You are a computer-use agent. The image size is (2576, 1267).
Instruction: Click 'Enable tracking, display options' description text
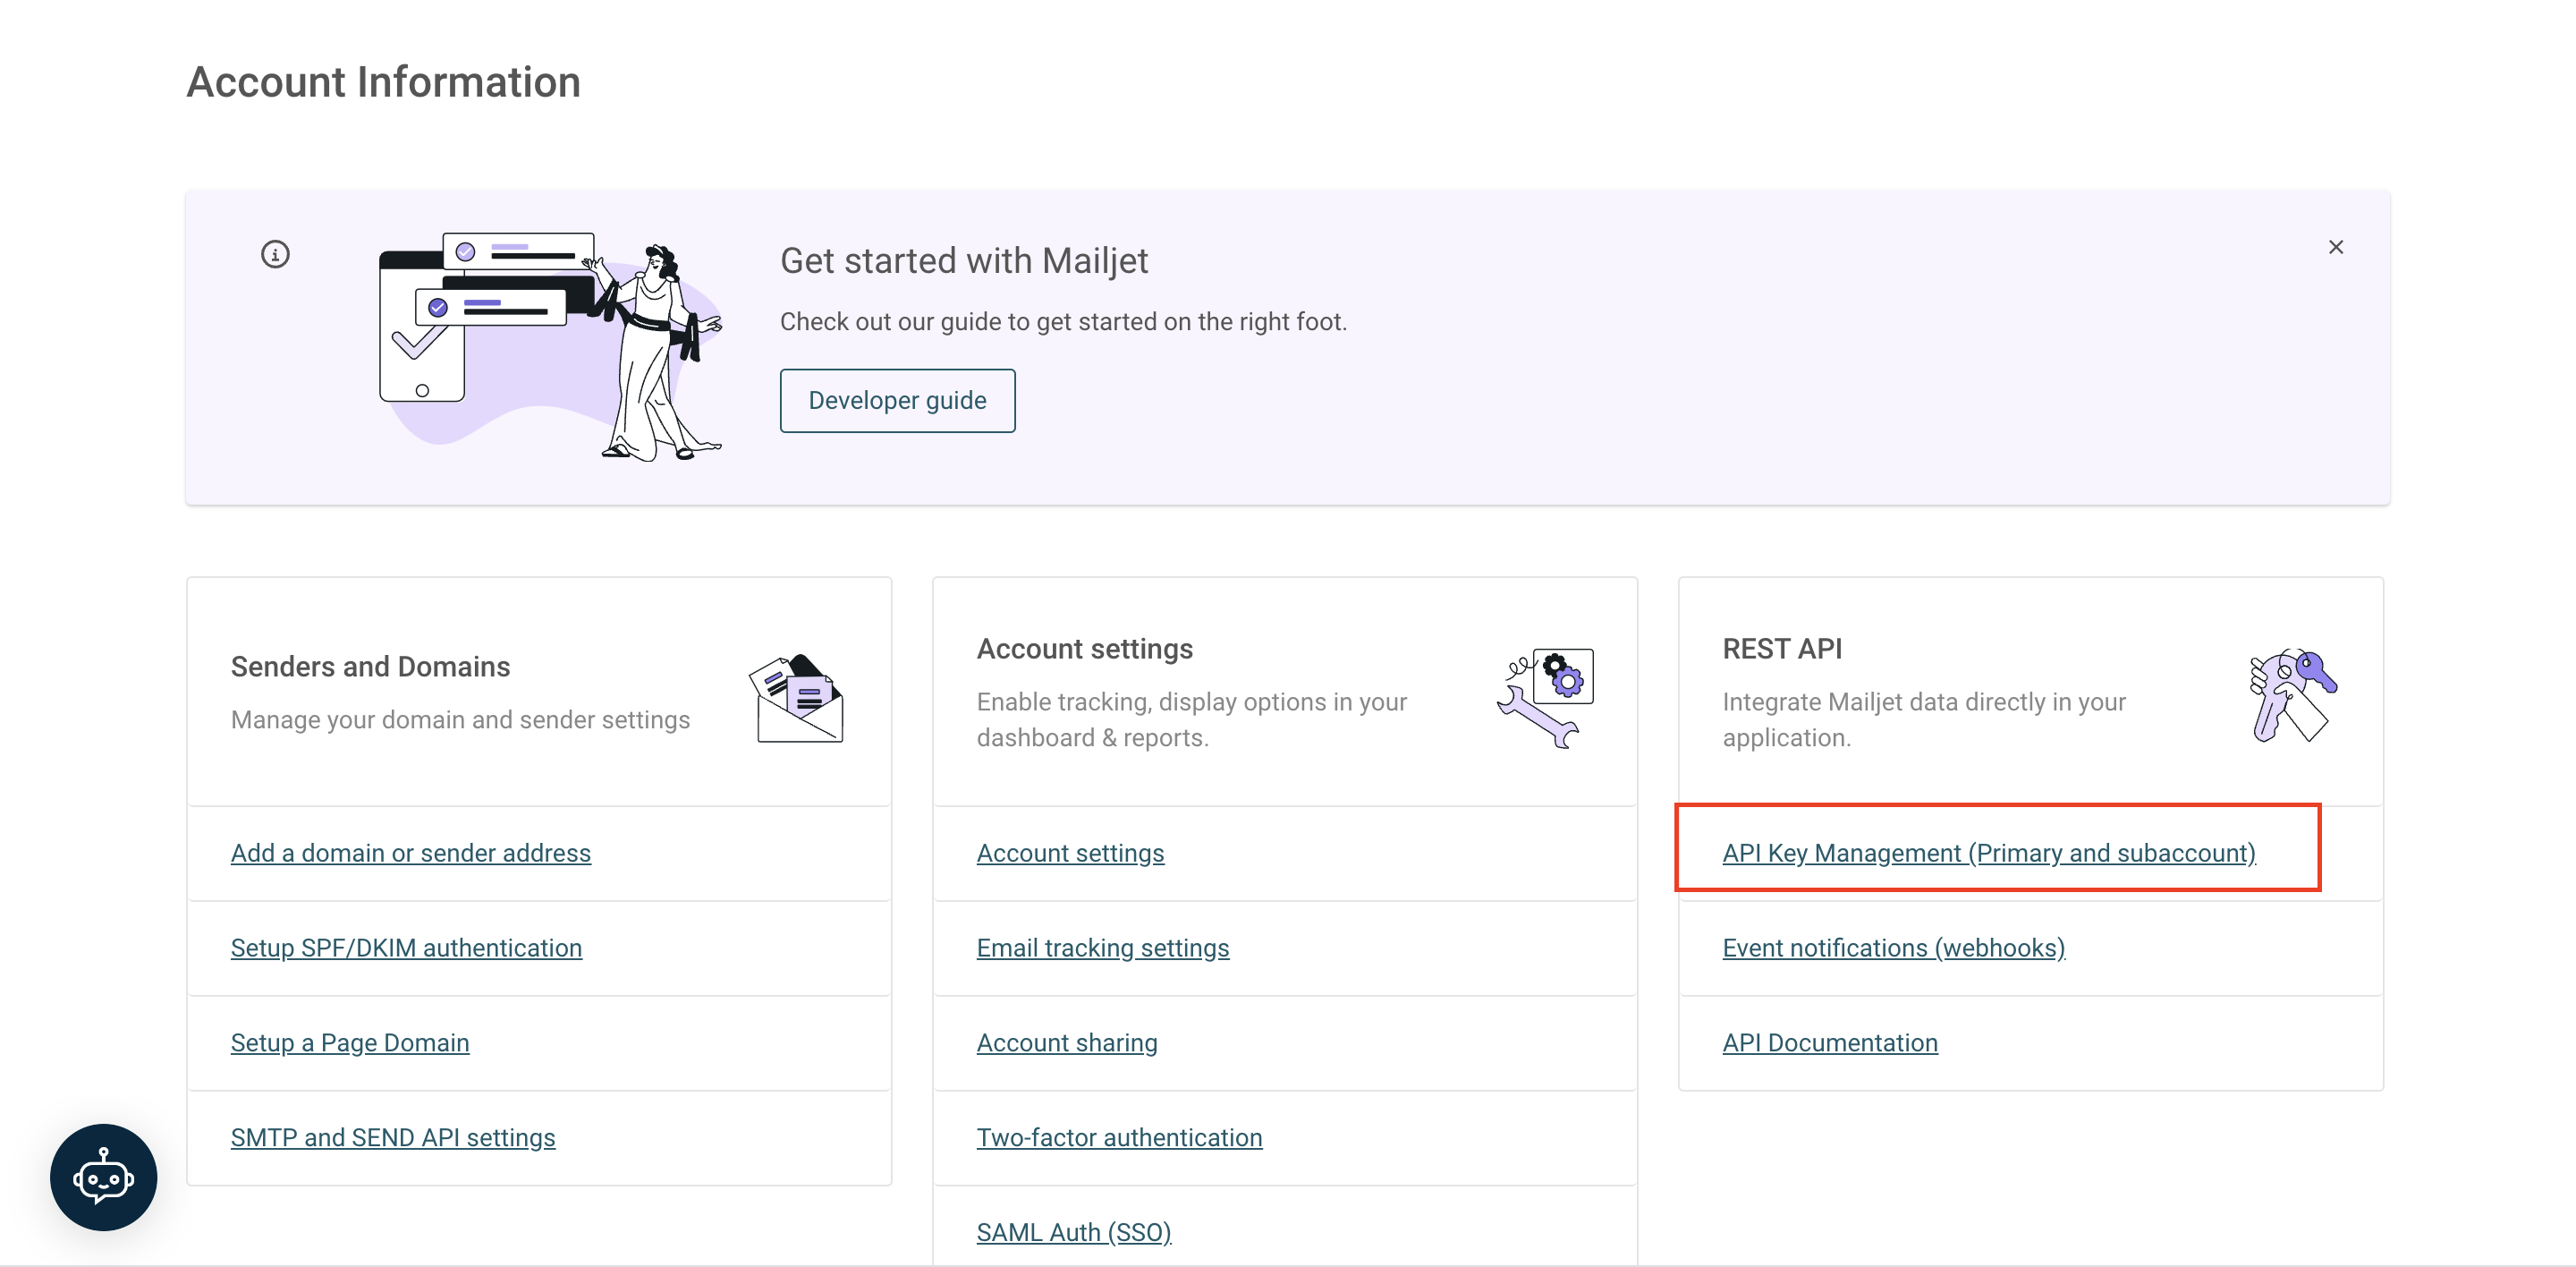(x=1192, y=720)
